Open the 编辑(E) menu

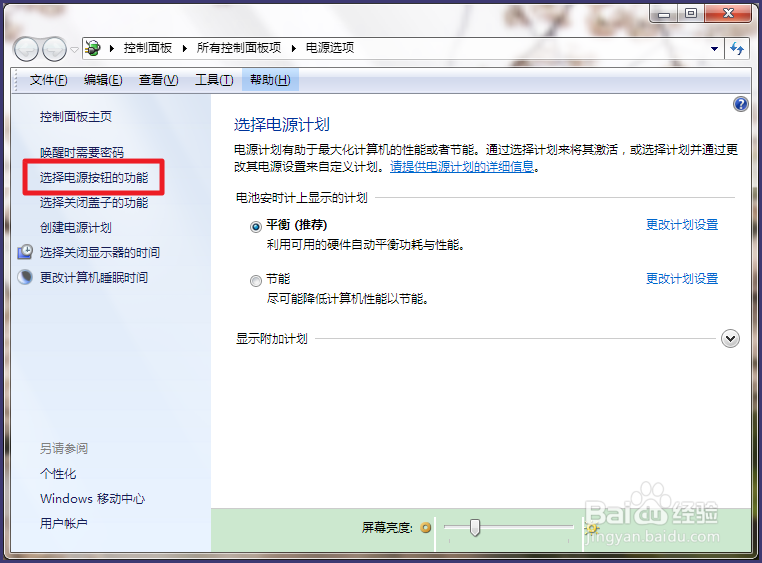coord(103,80)
